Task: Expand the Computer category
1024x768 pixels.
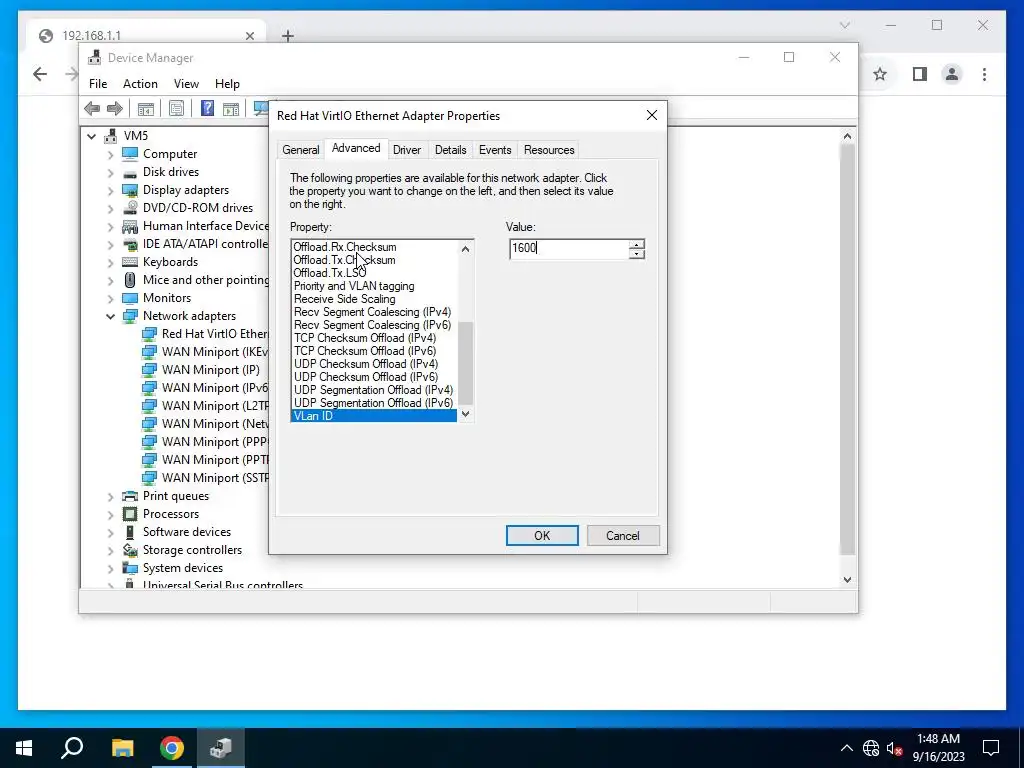Action: (110, 154)
